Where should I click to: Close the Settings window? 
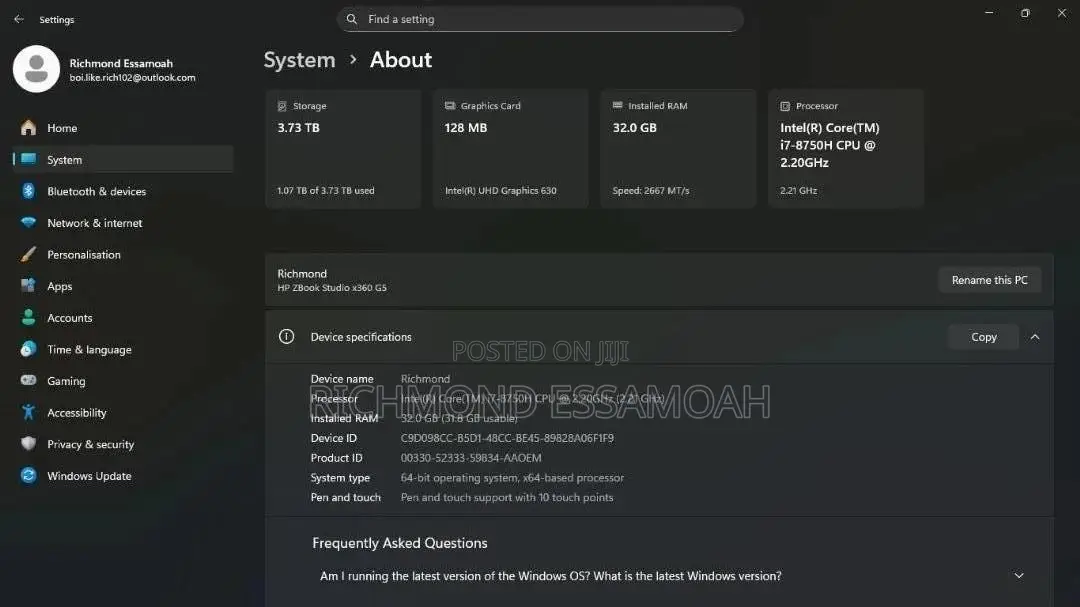(1061, 13)
